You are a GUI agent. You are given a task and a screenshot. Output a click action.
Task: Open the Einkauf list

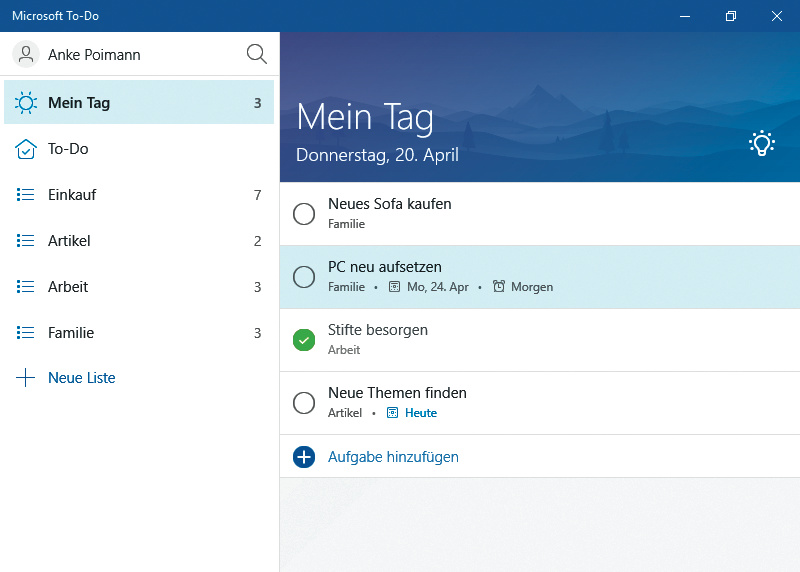[x=139, y=195]
